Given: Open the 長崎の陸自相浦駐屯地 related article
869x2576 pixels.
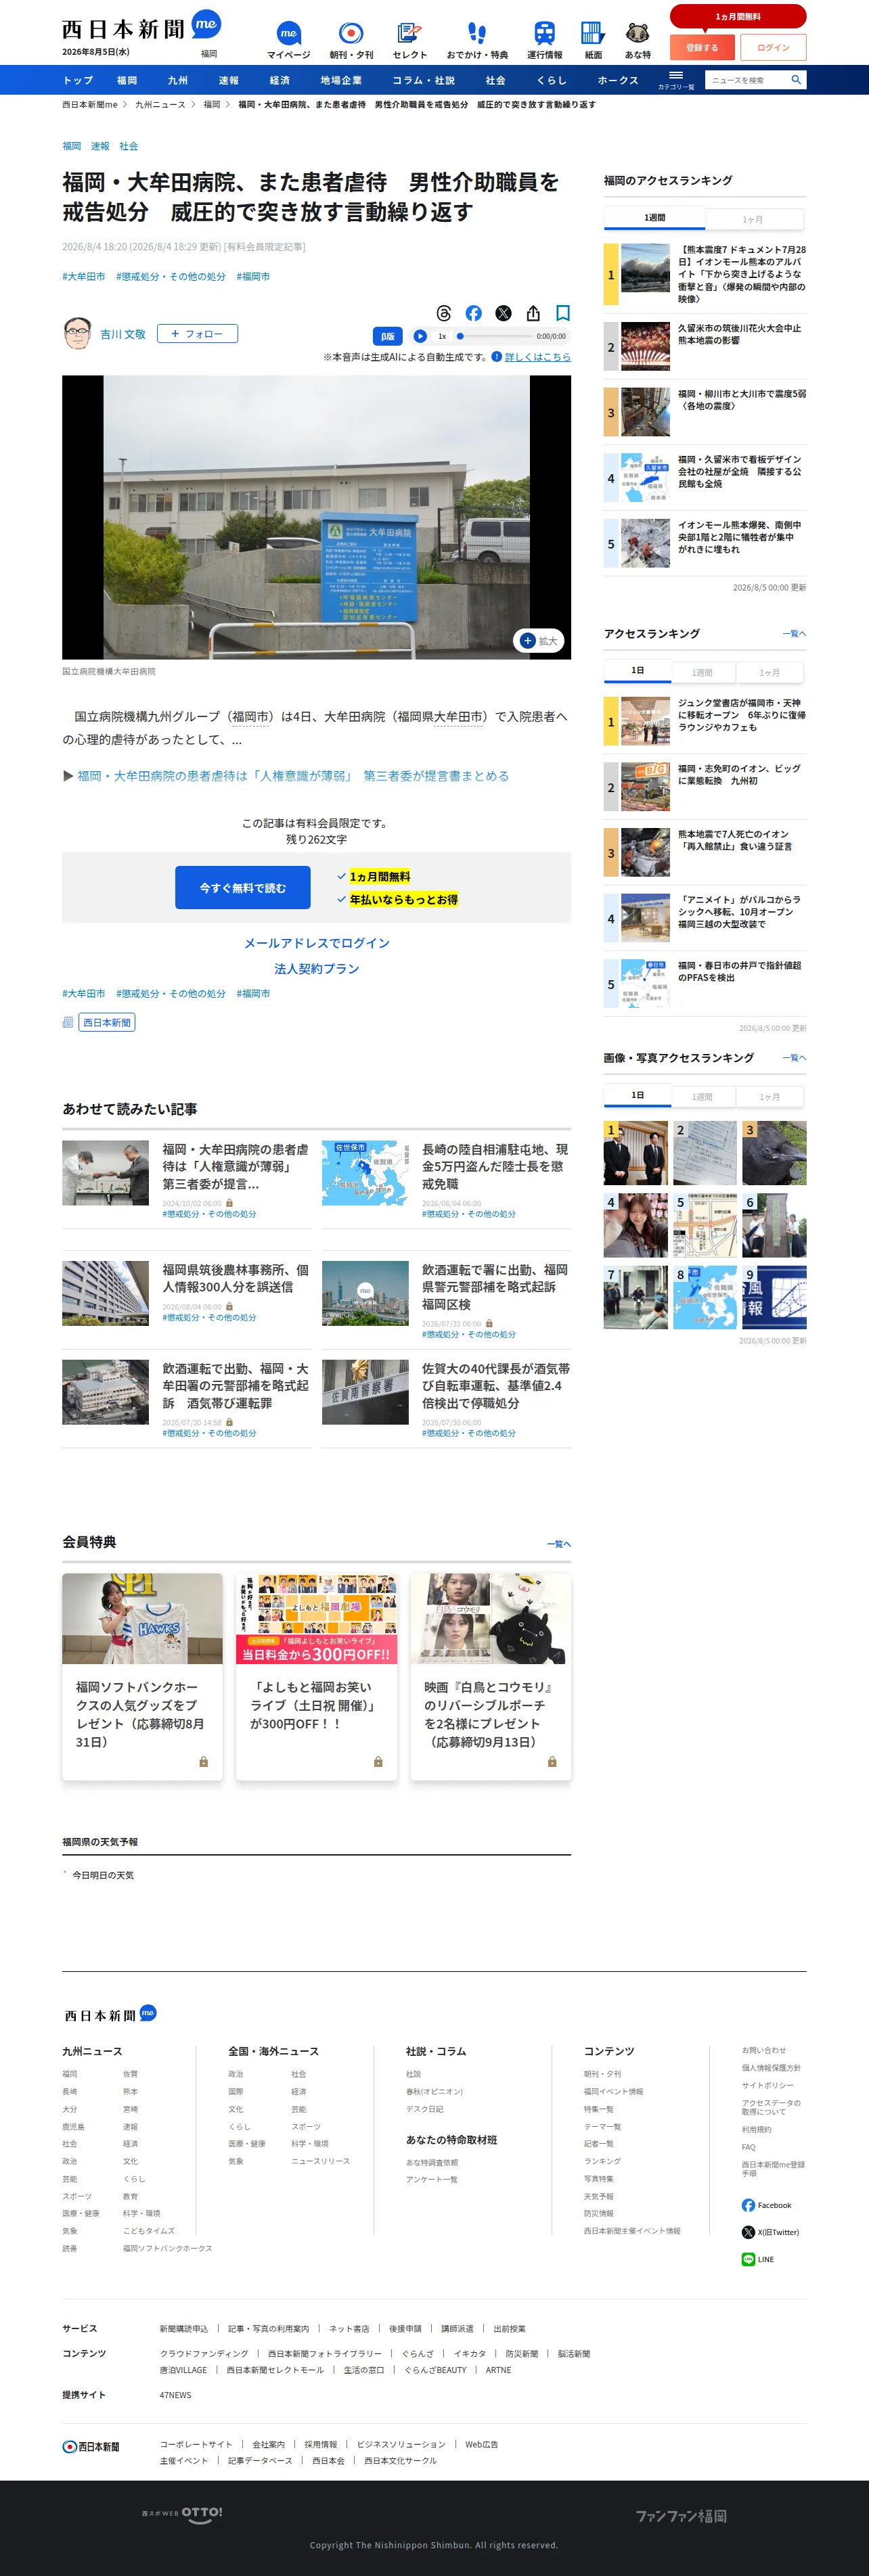Looking at the screenshot, I should (x=495, y=1166).
